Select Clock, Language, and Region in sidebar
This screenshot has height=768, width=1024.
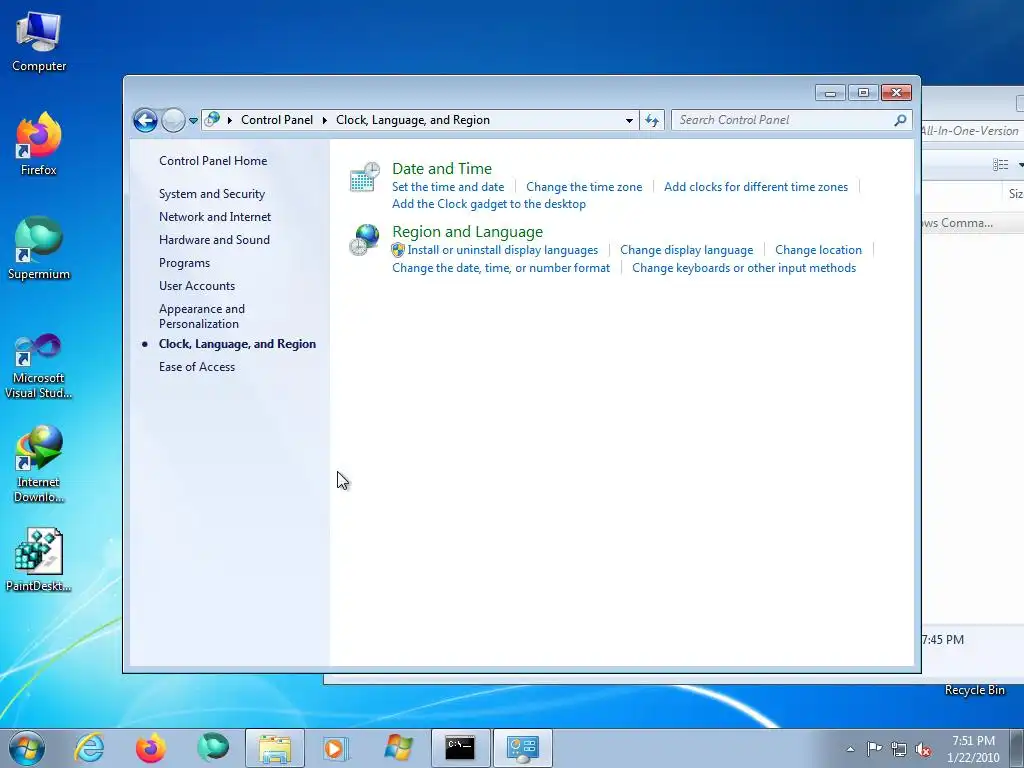point(237,344)
